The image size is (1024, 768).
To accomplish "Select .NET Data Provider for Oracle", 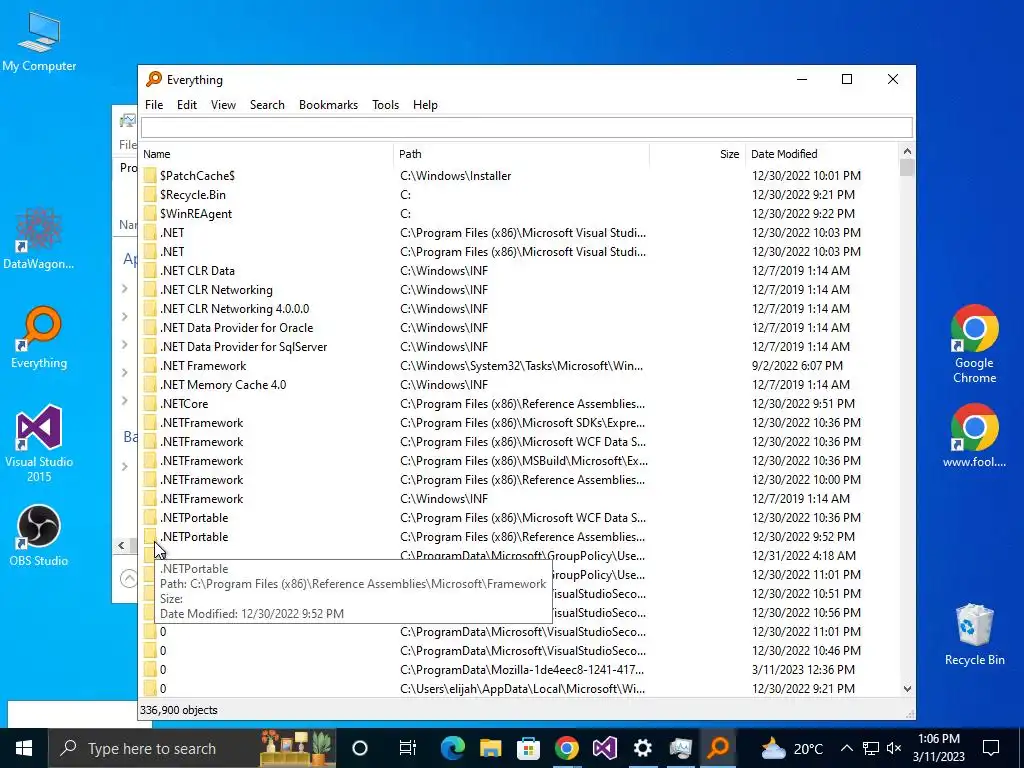I will pos(520,328).
